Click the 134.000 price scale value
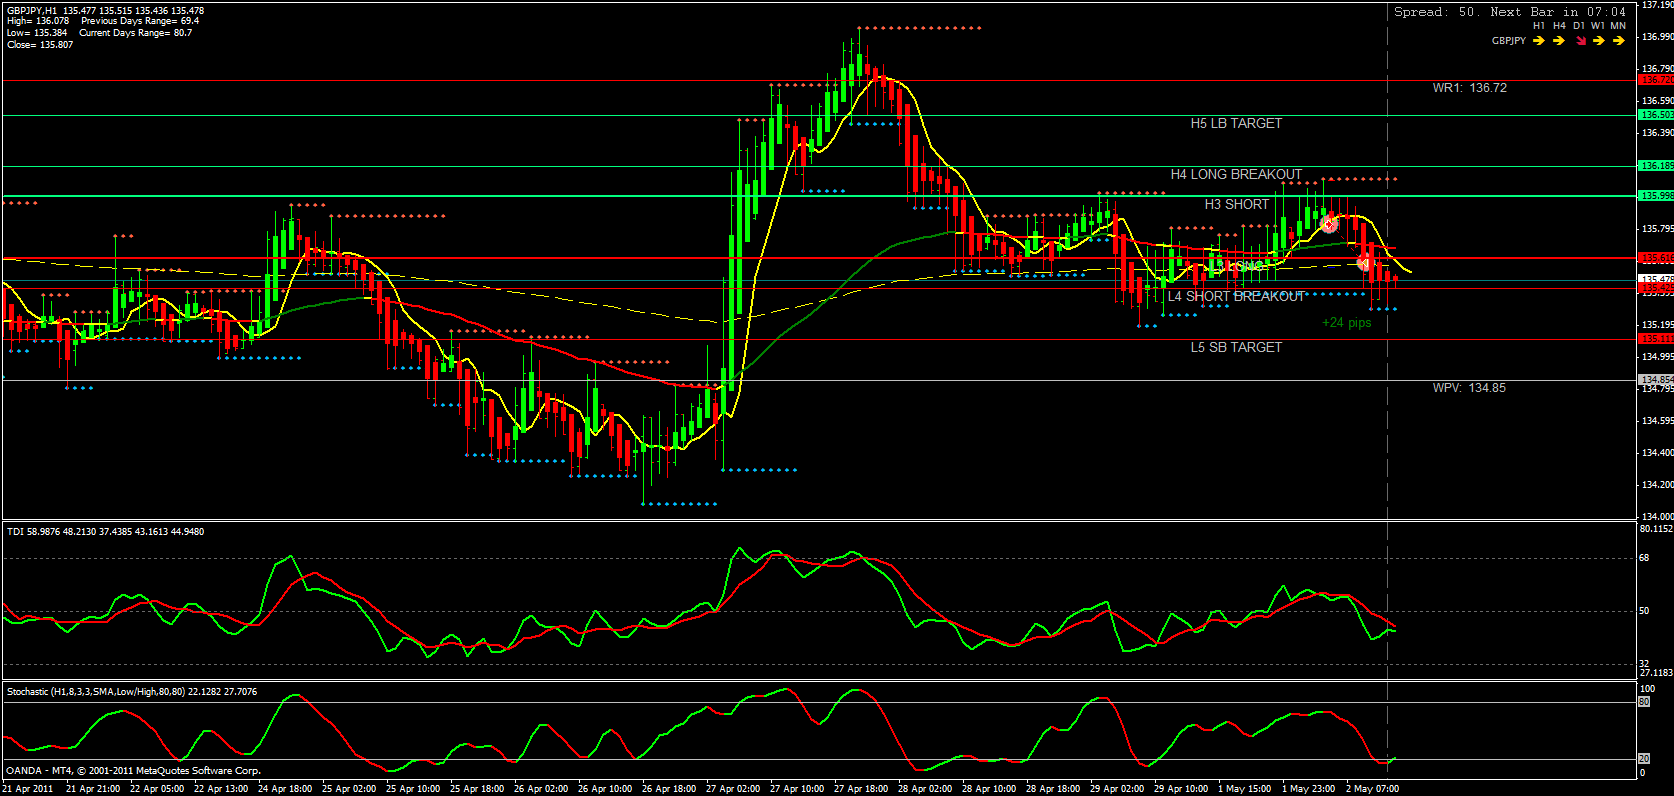The width and height of the screenshot is (1674, 796). pos(1658,516)
